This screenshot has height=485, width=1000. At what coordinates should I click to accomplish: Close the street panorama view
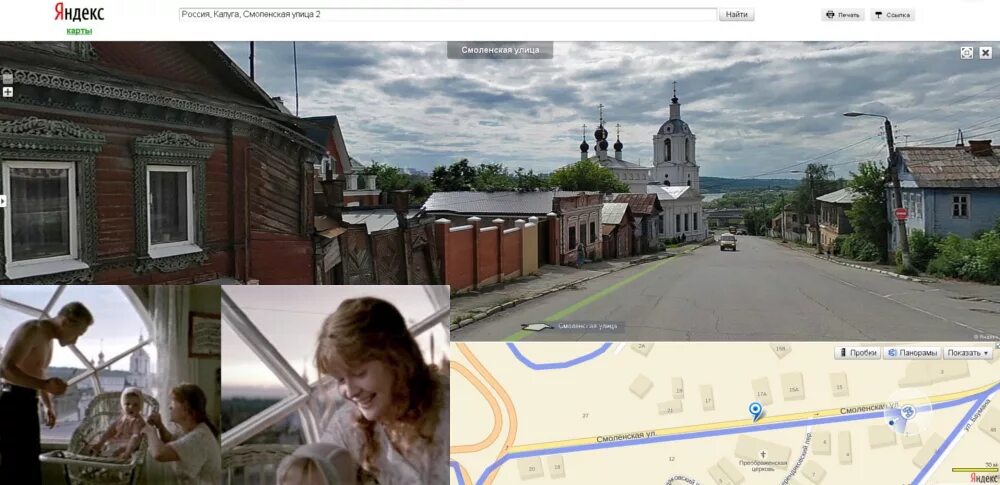[985, 53]
